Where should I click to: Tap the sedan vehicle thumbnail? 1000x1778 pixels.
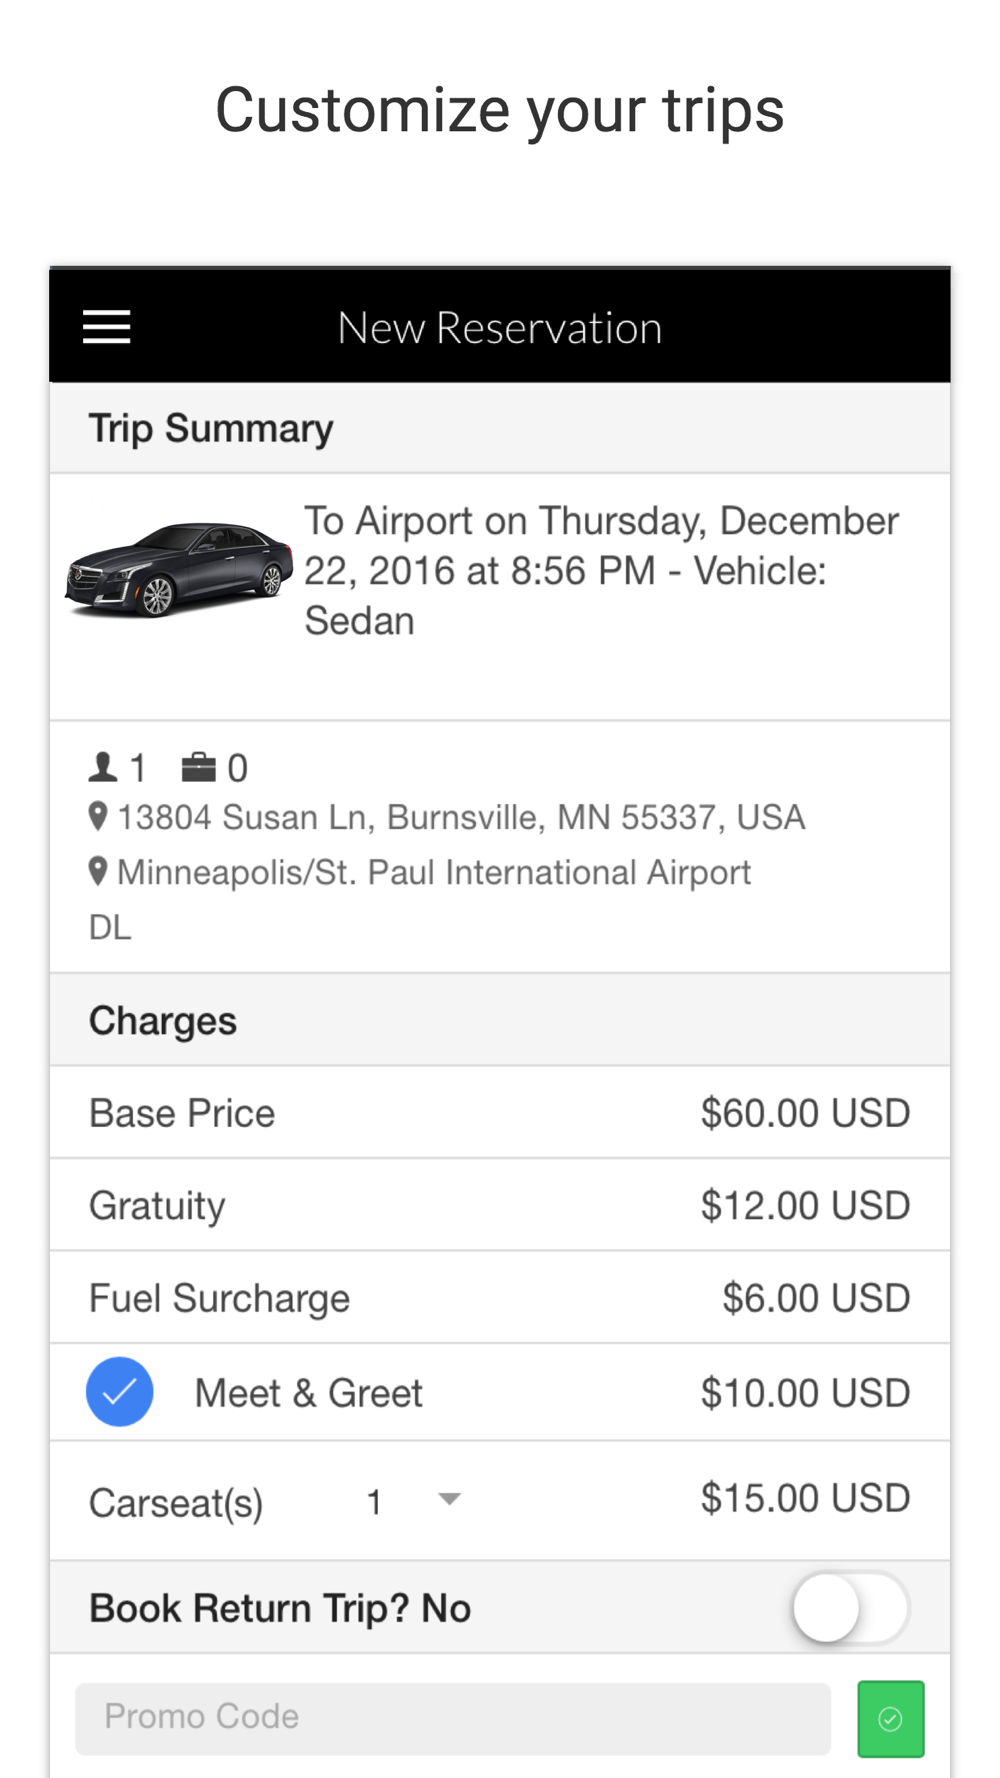point(178,567)
